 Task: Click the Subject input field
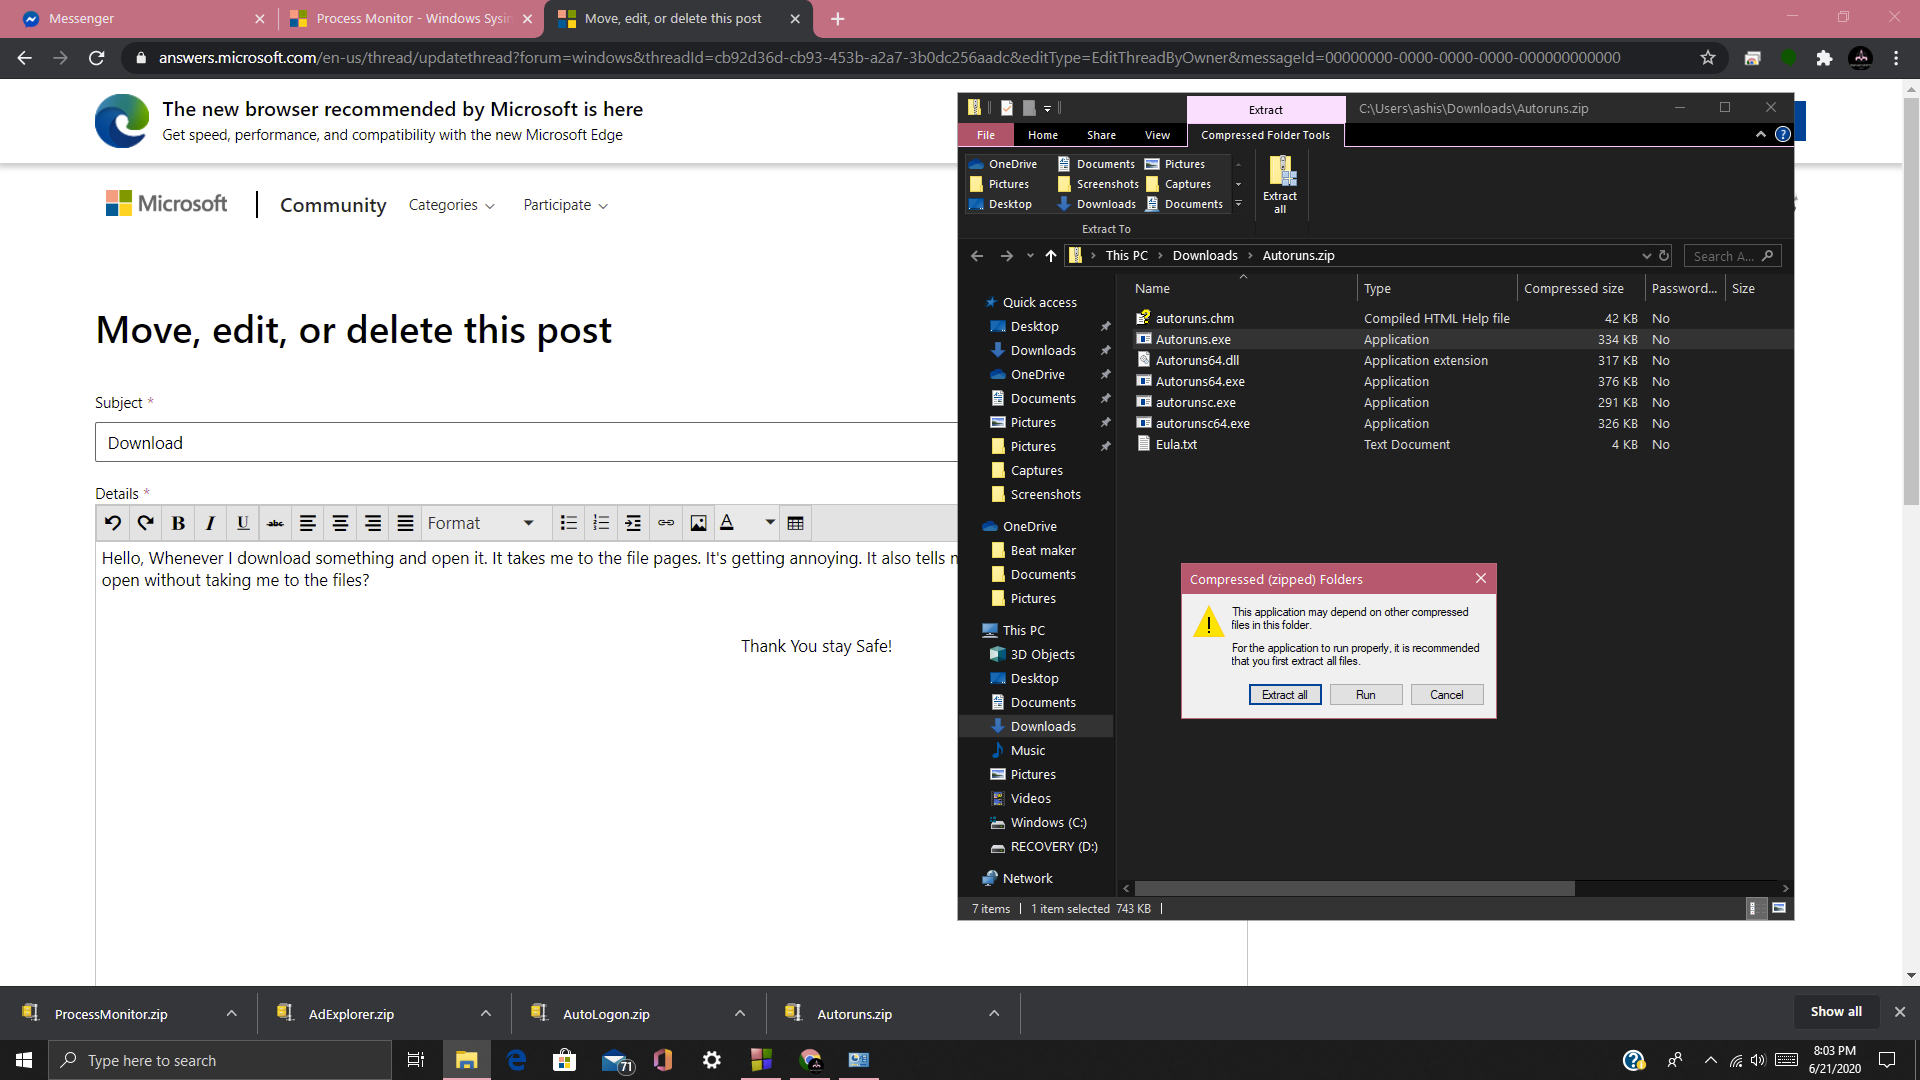[x=526, y=442]
